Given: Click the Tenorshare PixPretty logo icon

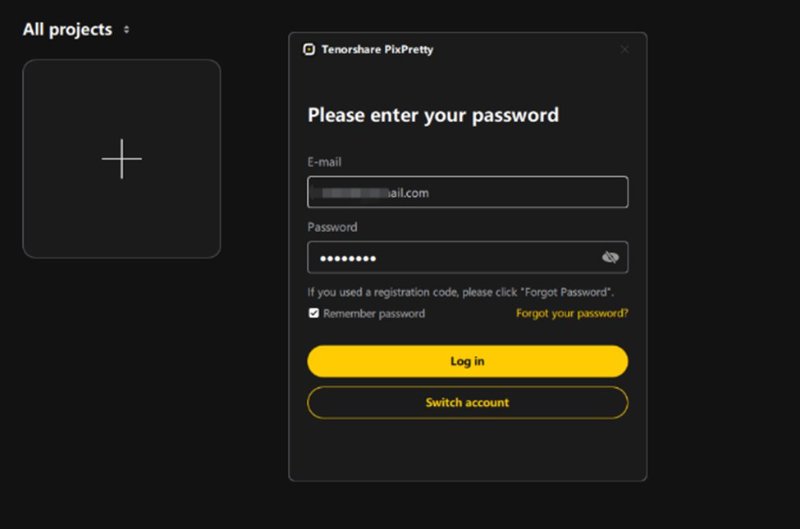Looking at the screenshot, I should (309, 49).
